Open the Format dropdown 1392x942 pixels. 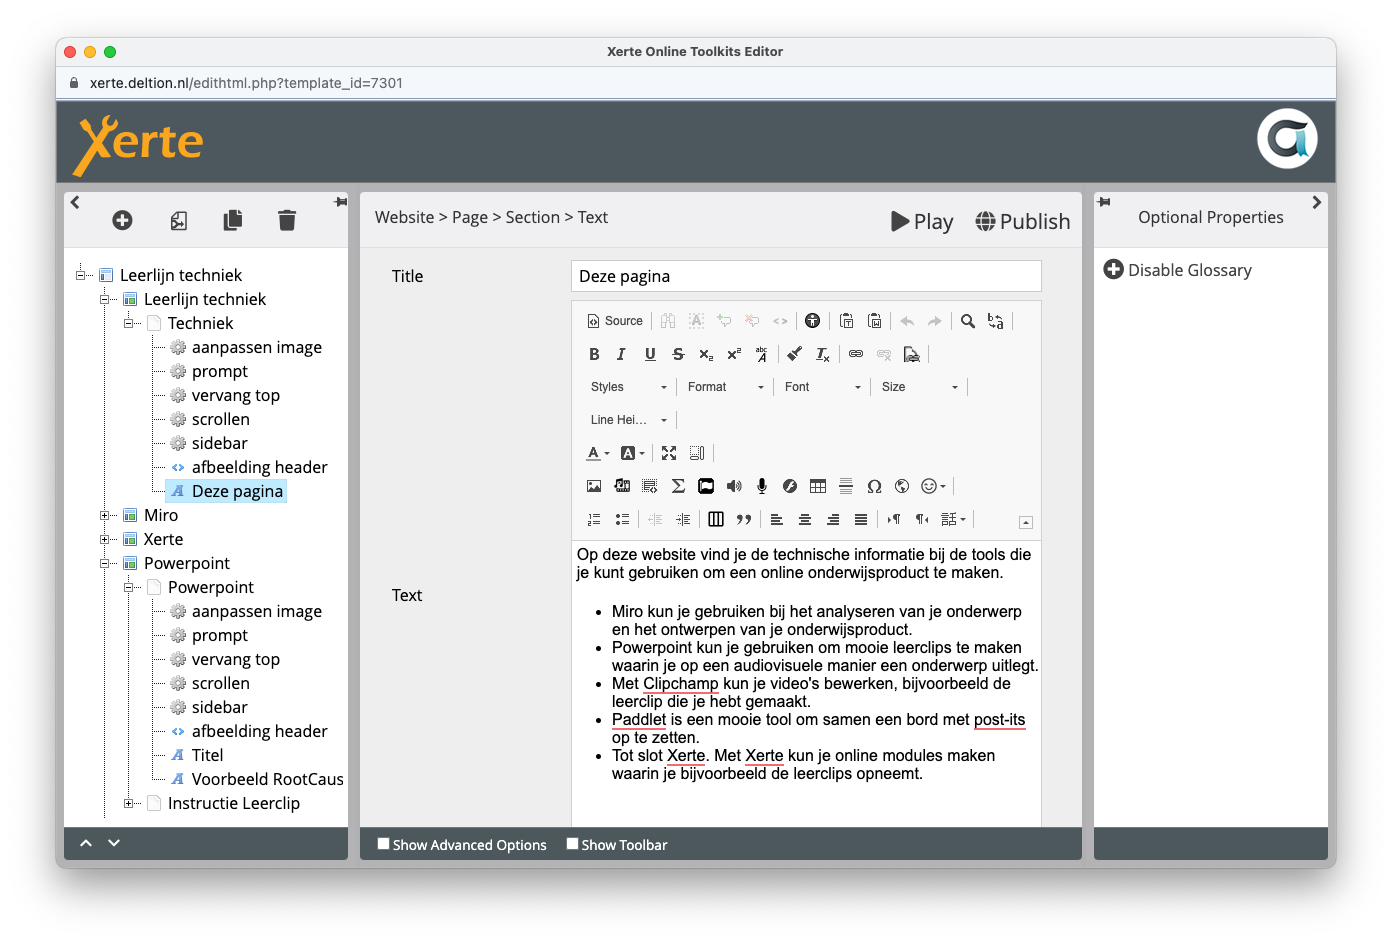point(725,387)
